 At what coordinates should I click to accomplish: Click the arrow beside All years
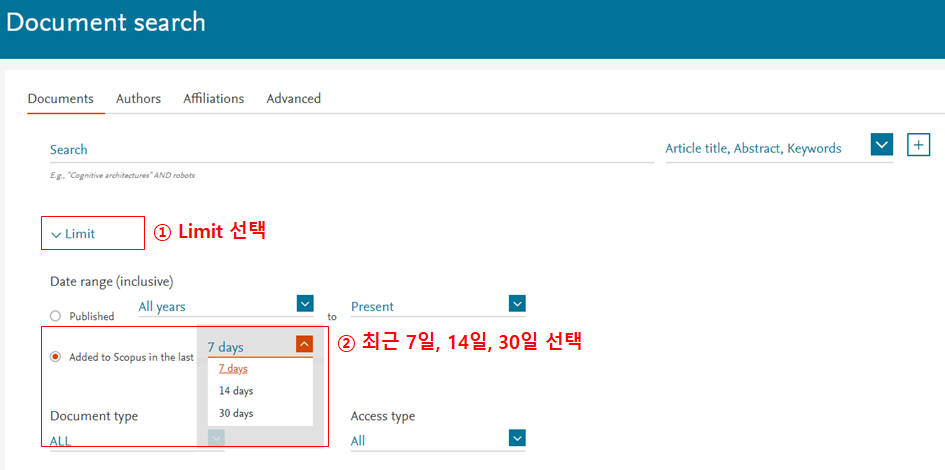pos(305,303)
